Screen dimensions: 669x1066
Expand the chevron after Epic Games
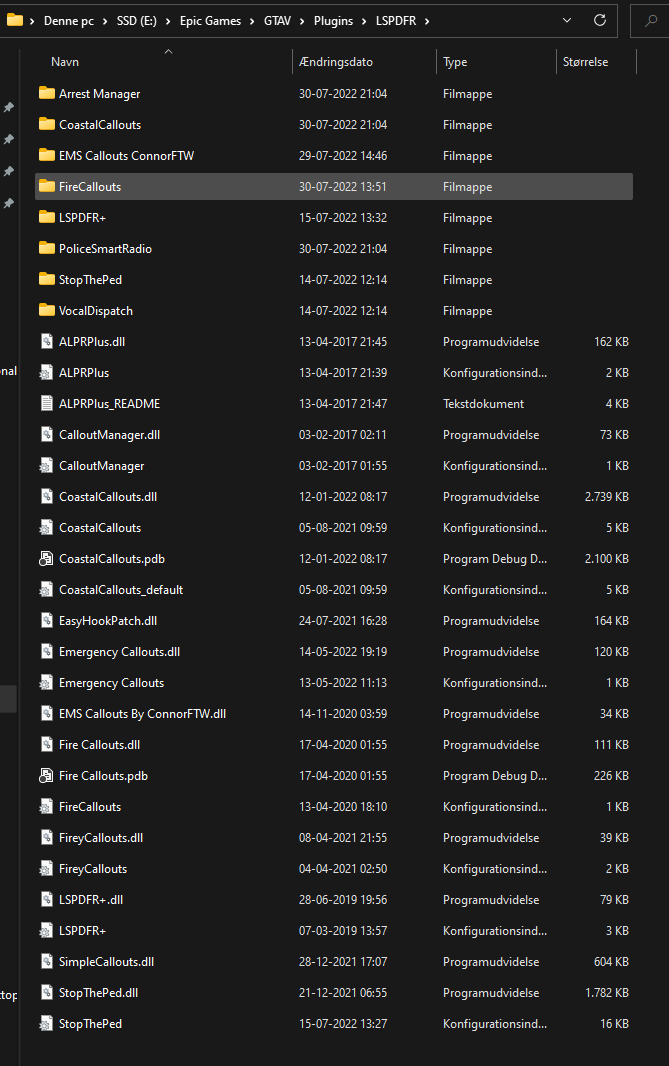click(x=252, y=21)
